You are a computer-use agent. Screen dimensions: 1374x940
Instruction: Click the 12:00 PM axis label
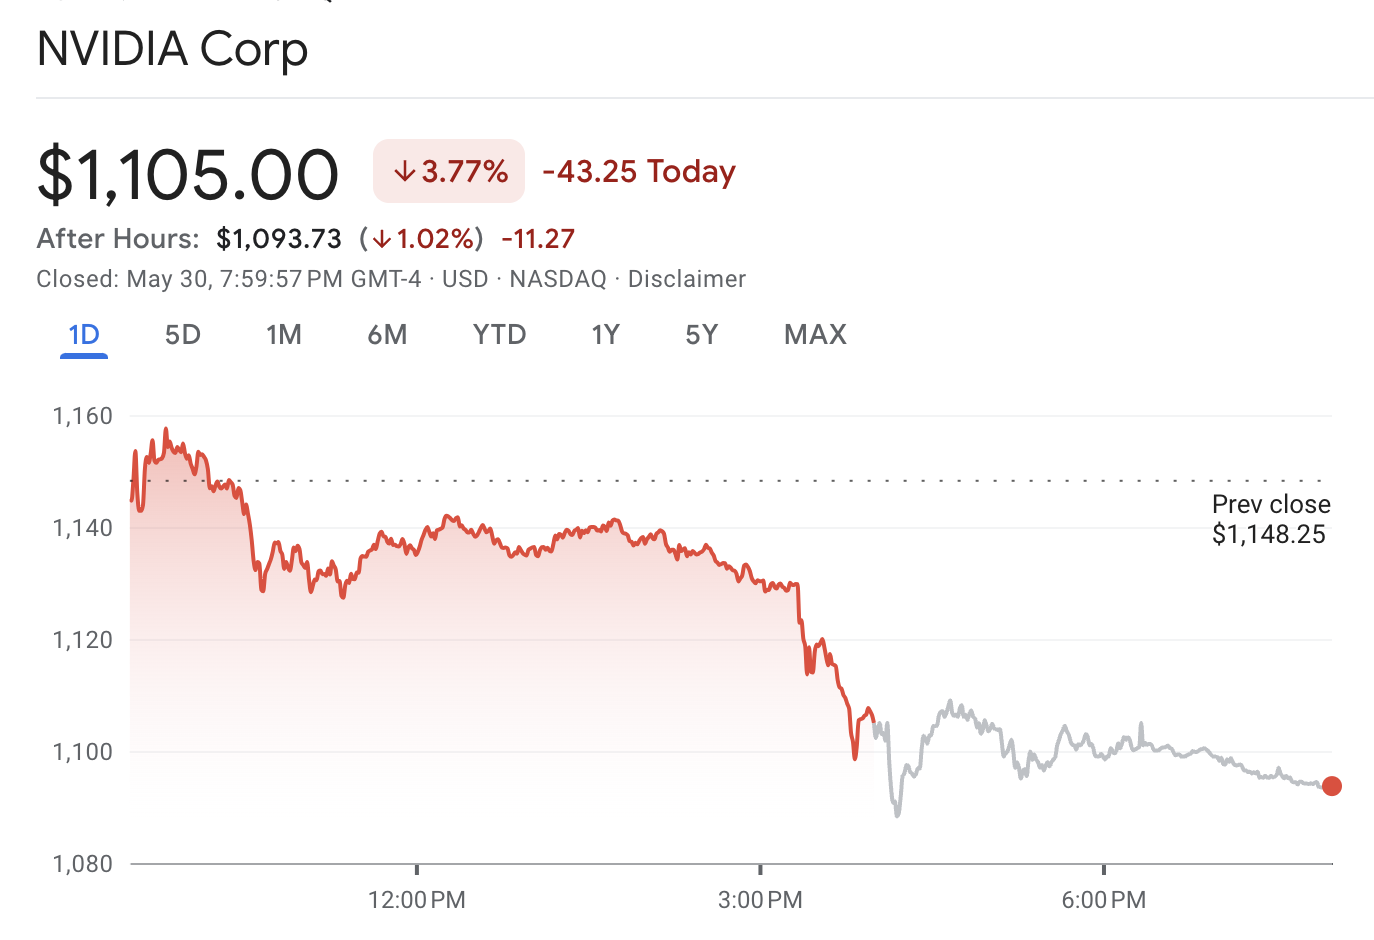click(417, 900)
